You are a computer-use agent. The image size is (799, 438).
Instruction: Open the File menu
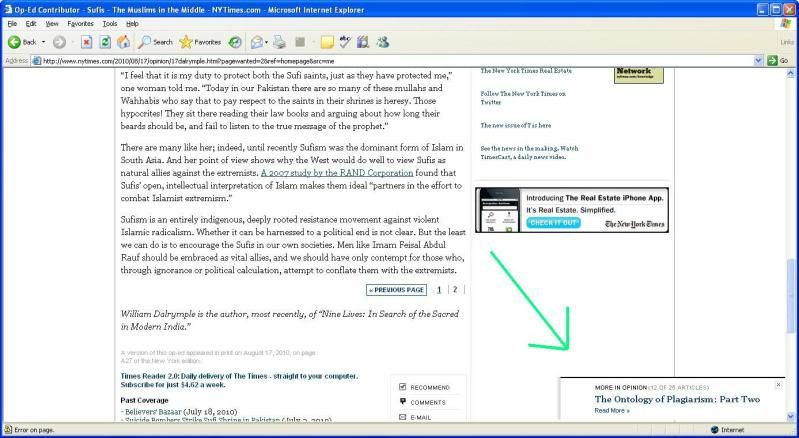[12, 23]
